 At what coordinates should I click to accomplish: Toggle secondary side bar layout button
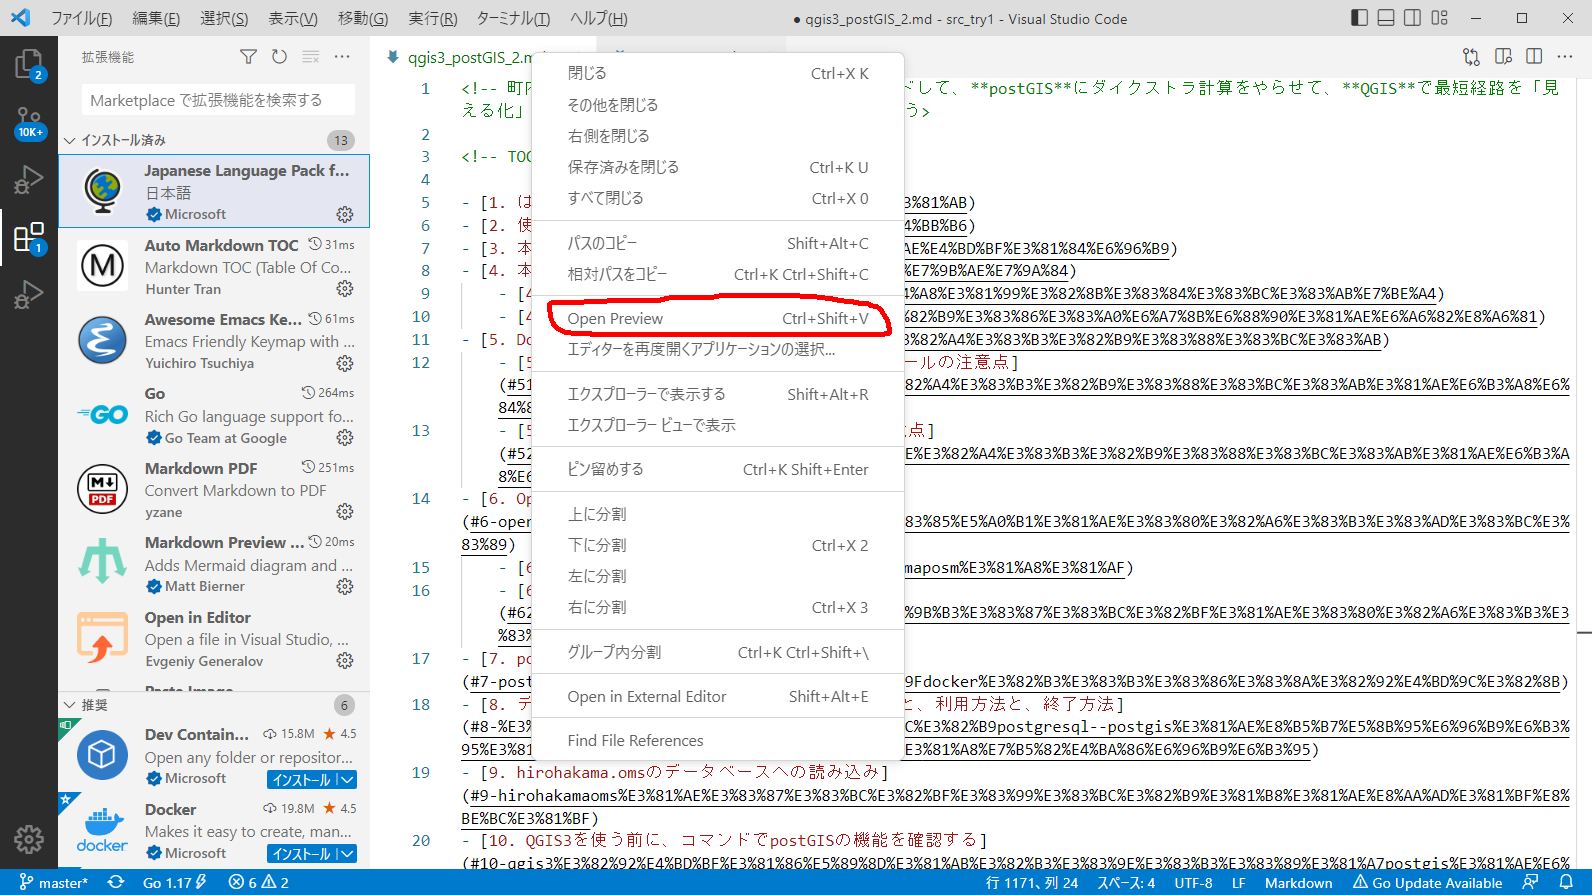click(x=1412, y=18)
